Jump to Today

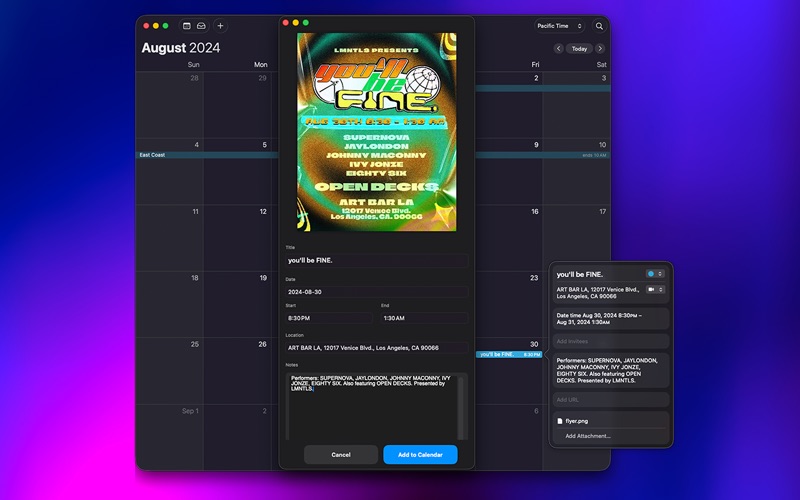pos(579,48)
